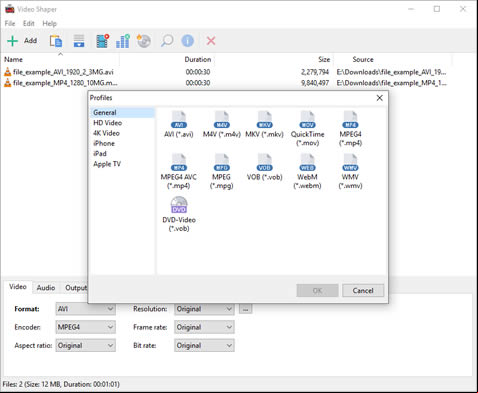Click the disc burn toolbar icon
478x393 pixels.
coord(144,41)
